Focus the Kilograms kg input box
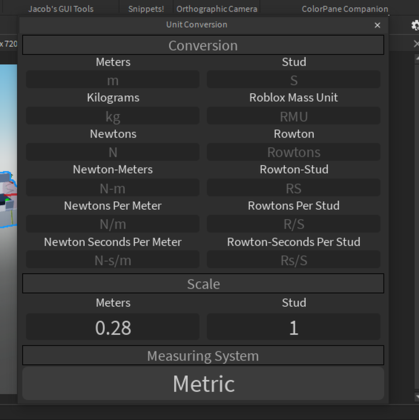 coord(113,116)
